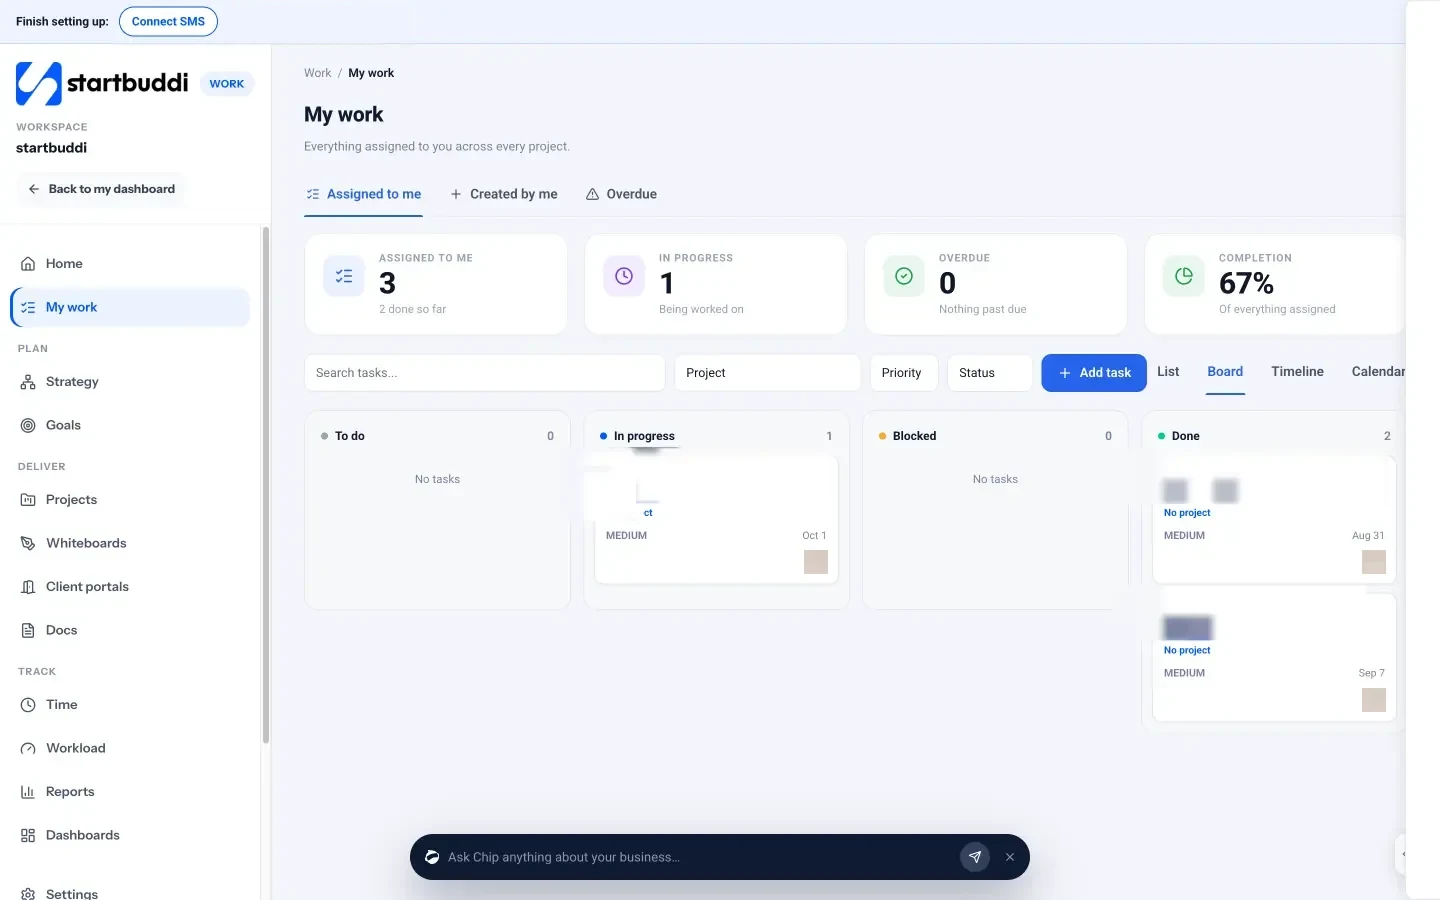Close the Ask Chip bar

click(x=1010, y=857)
